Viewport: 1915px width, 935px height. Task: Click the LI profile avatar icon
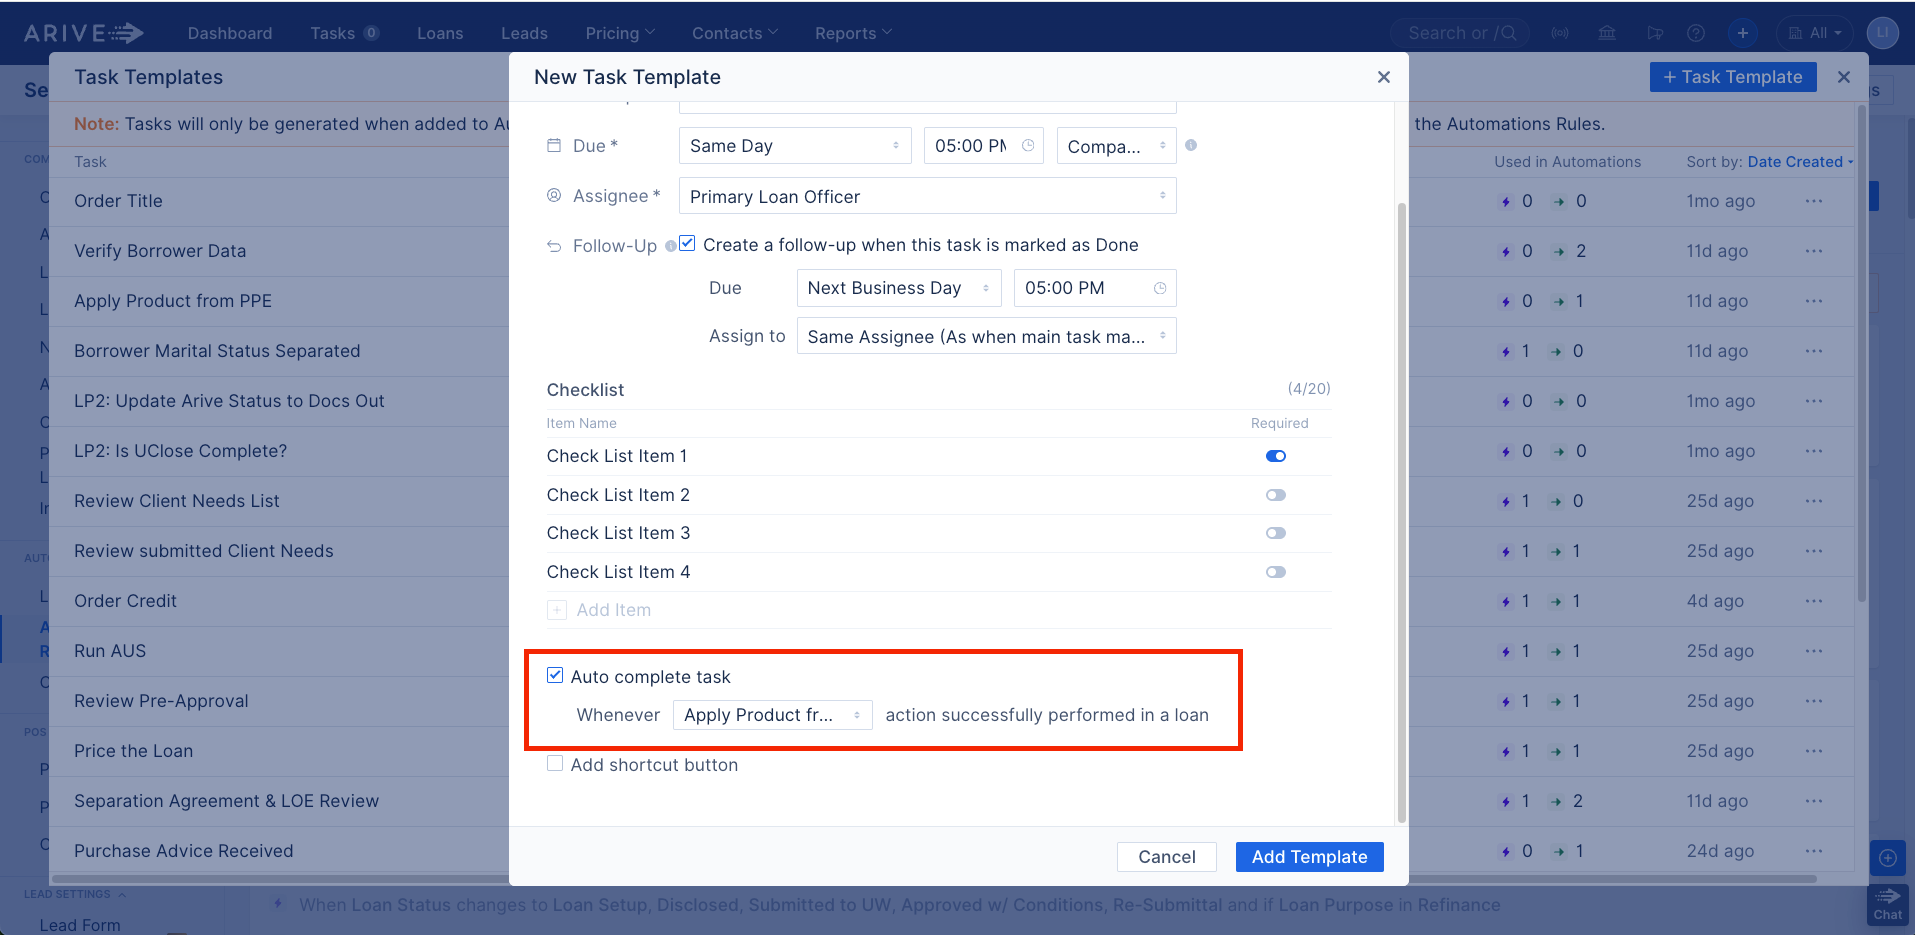coord(1883,32)
